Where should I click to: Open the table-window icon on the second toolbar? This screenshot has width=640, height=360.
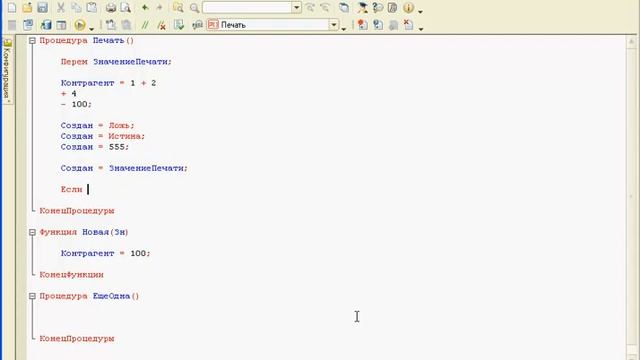(61, 25)
